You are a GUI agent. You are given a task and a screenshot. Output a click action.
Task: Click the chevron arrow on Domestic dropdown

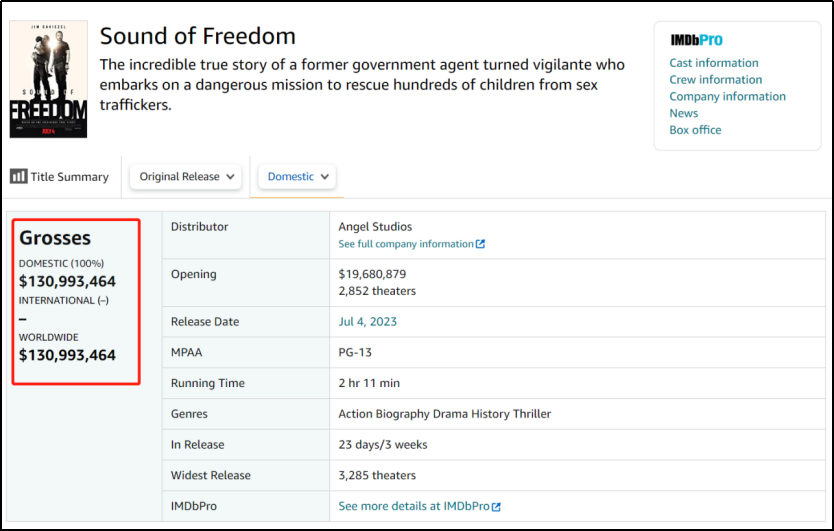[x=325, y=177]
